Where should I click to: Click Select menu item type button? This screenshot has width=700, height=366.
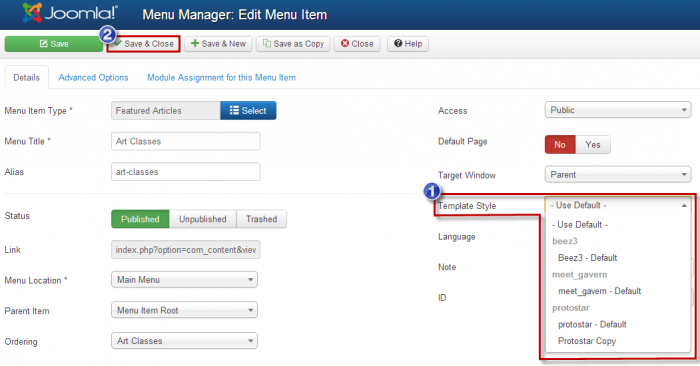pos(248,111)
